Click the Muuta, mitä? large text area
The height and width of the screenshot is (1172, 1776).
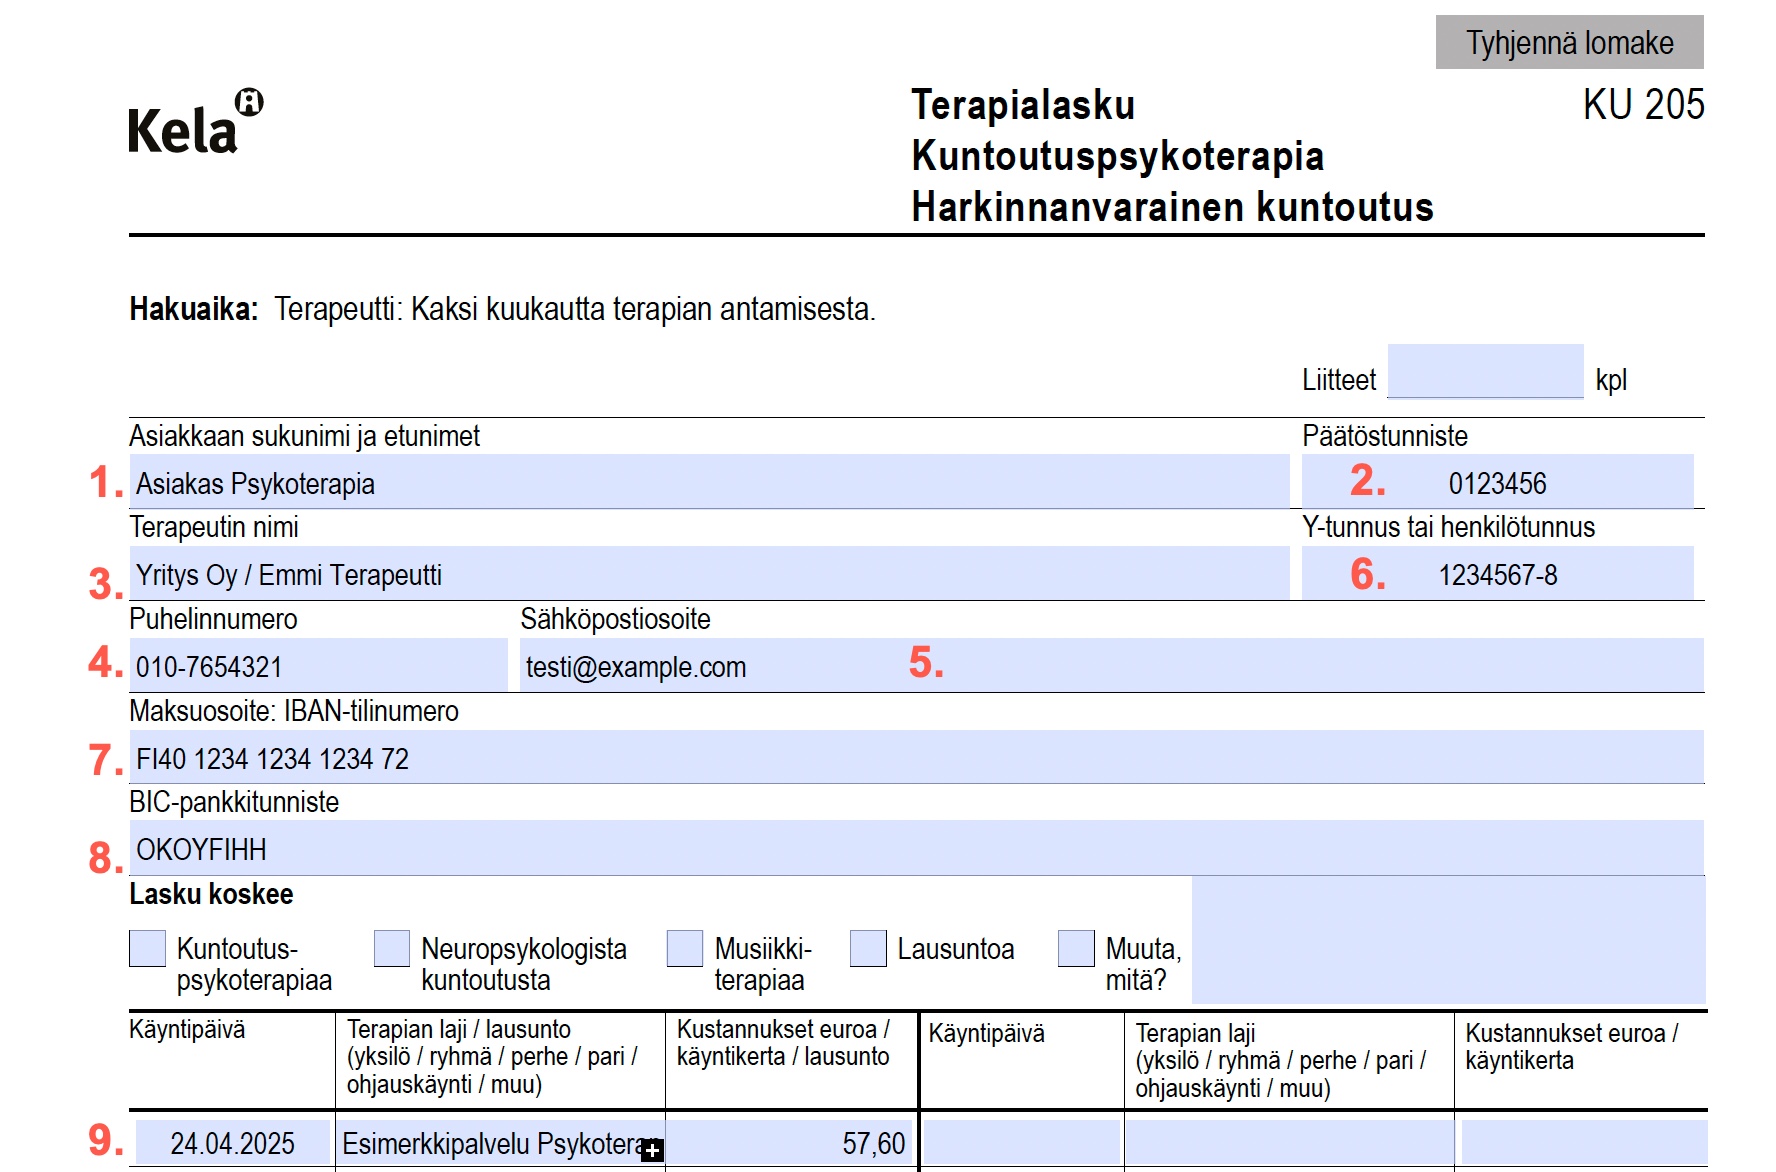point(1447,940)
